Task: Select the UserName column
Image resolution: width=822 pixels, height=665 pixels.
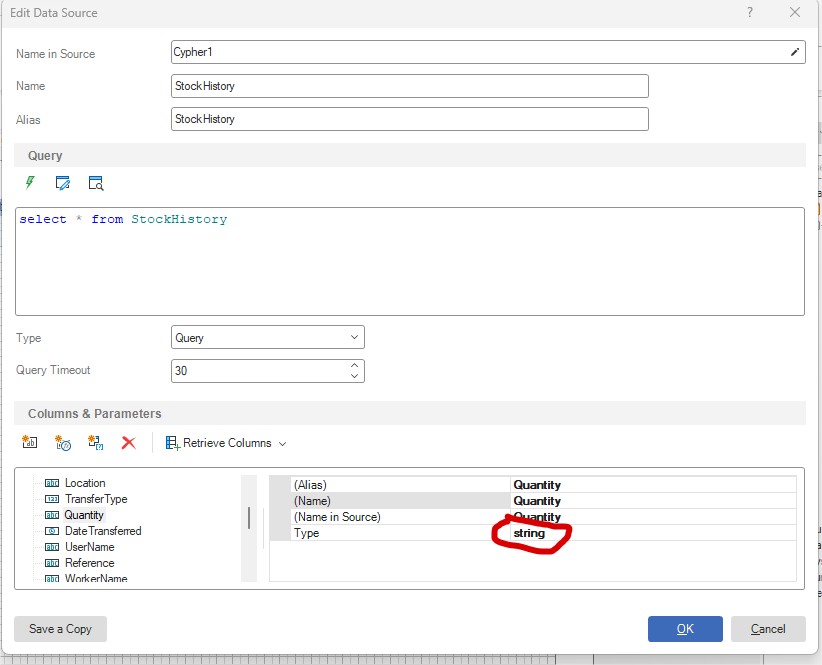Action: [89, 547]
